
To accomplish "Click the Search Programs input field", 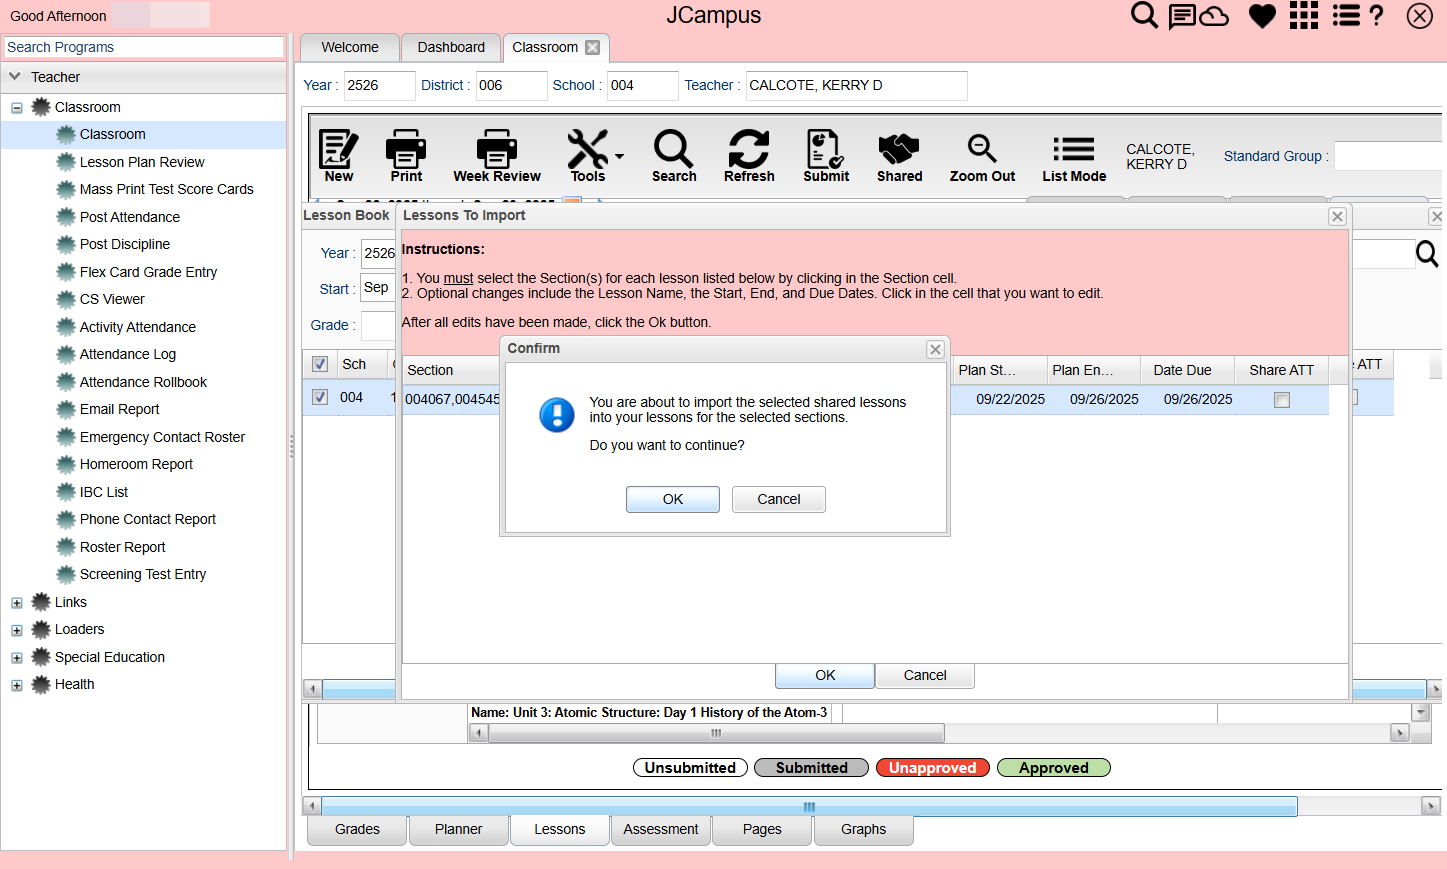I will (144, 47).
